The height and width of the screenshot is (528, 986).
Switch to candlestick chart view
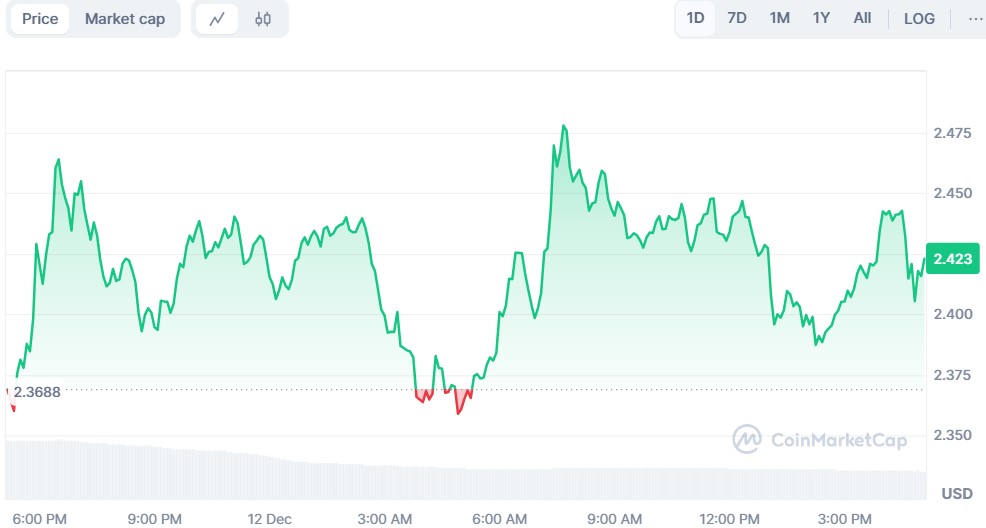[x=263, y=19]
